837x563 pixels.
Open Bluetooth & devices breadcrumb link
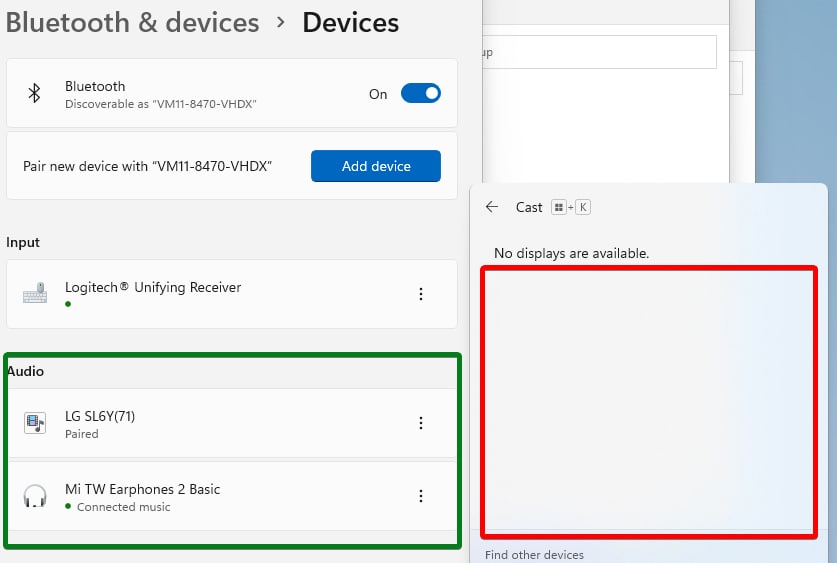(x=132, y=23)
